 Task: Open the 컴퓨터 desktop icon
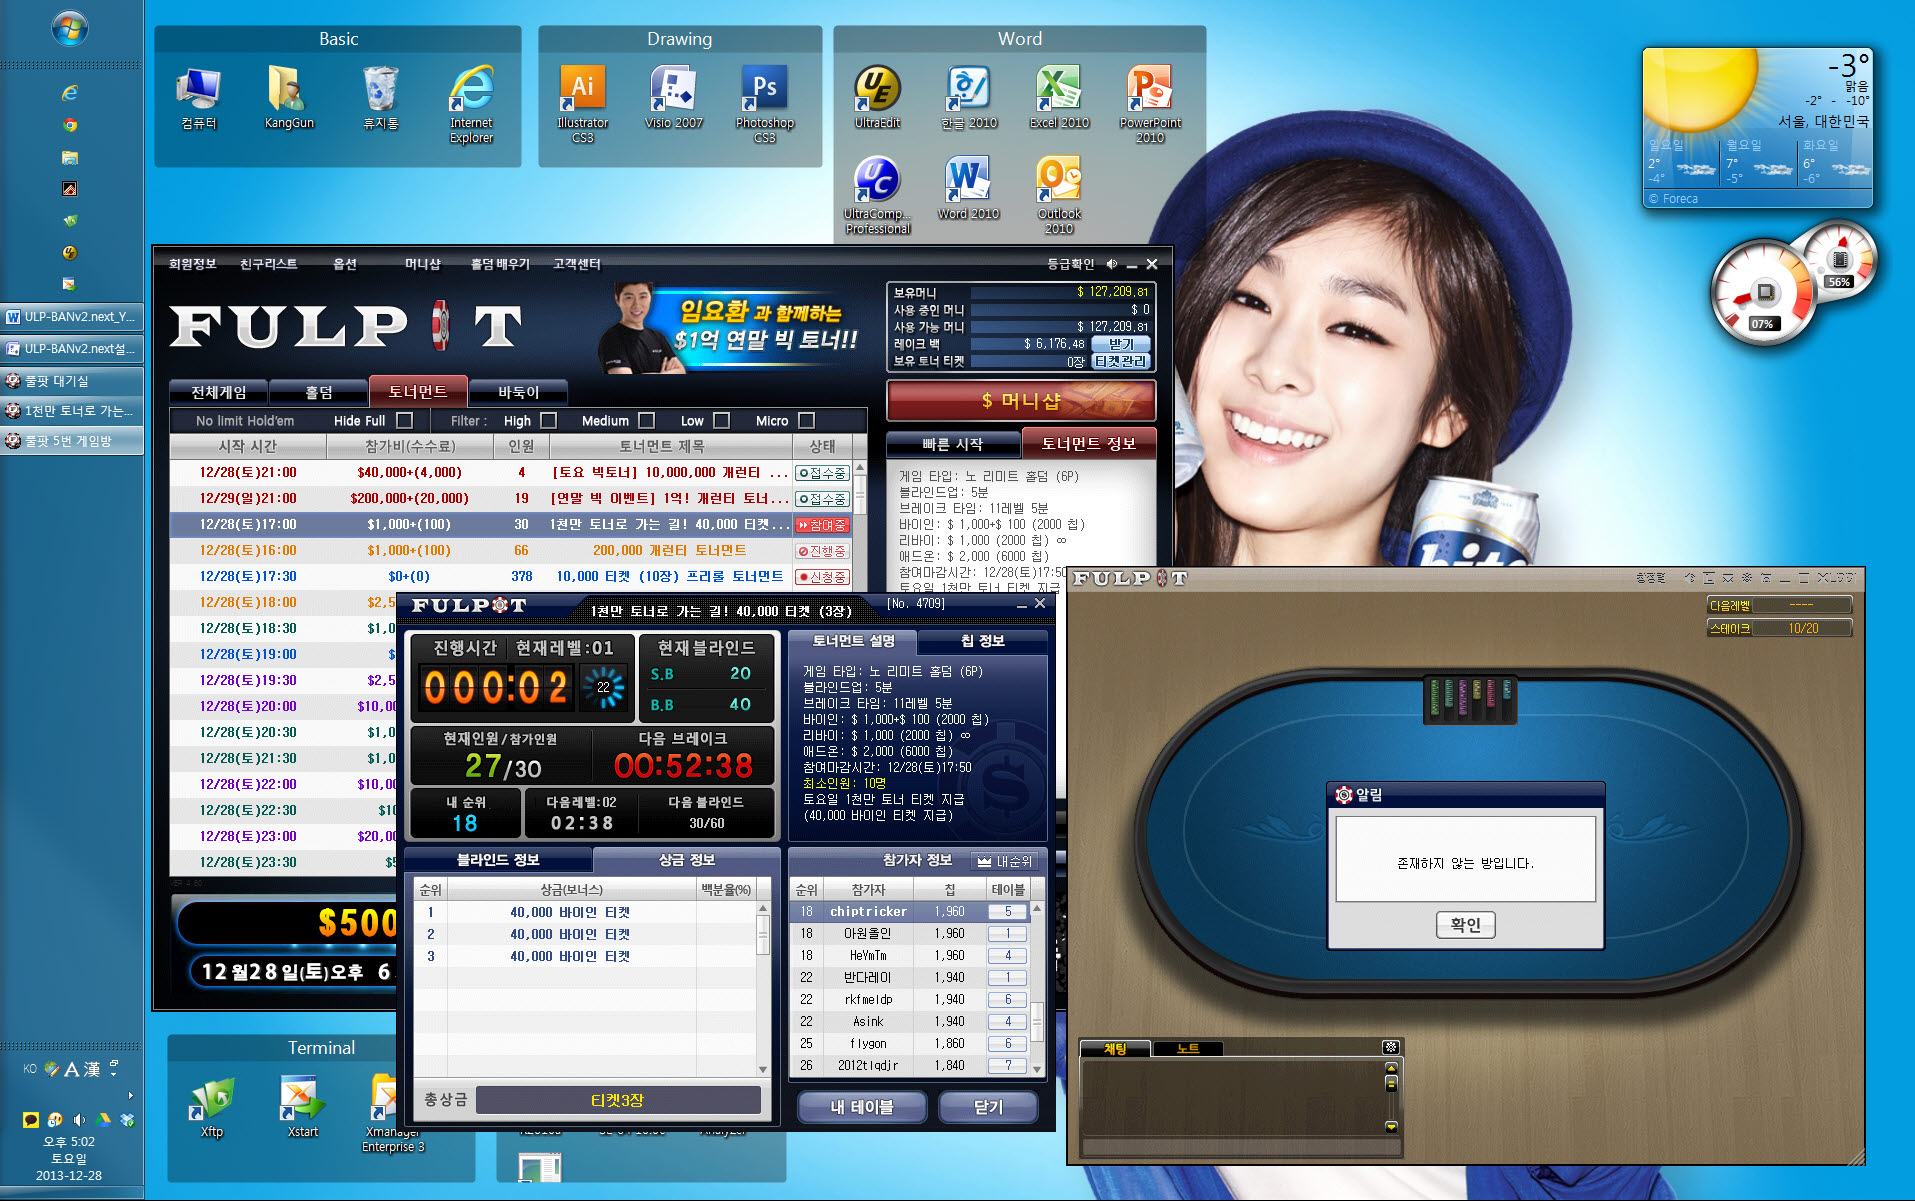pos(198,98)
